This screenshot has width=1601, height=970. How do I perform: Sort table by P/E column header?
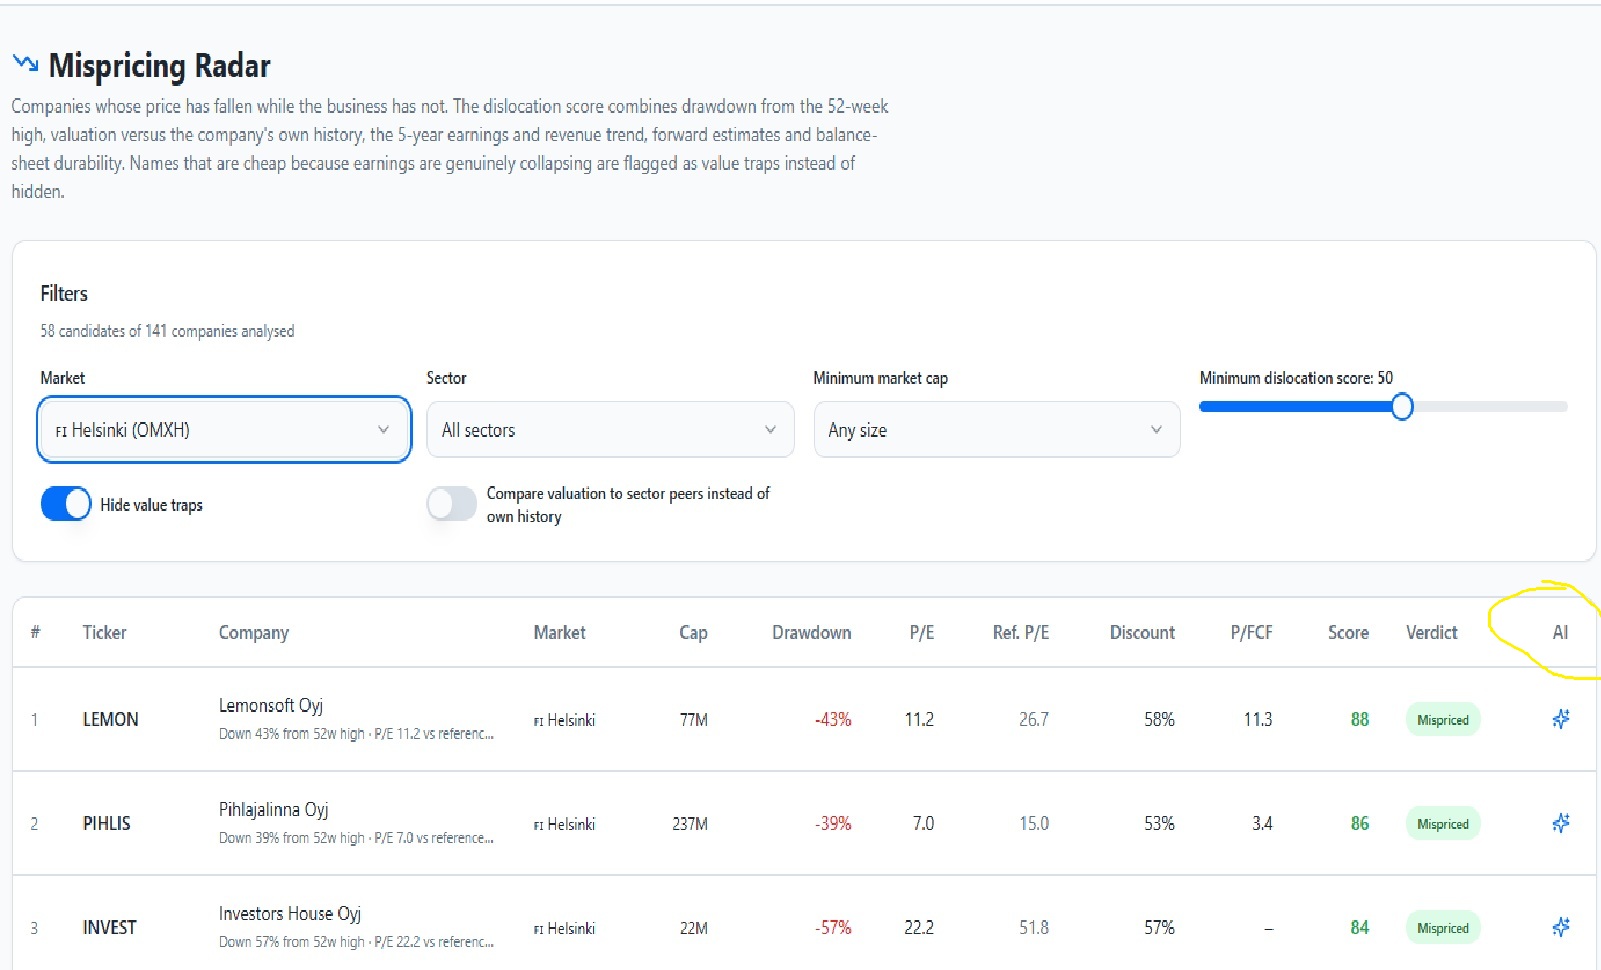922,632
